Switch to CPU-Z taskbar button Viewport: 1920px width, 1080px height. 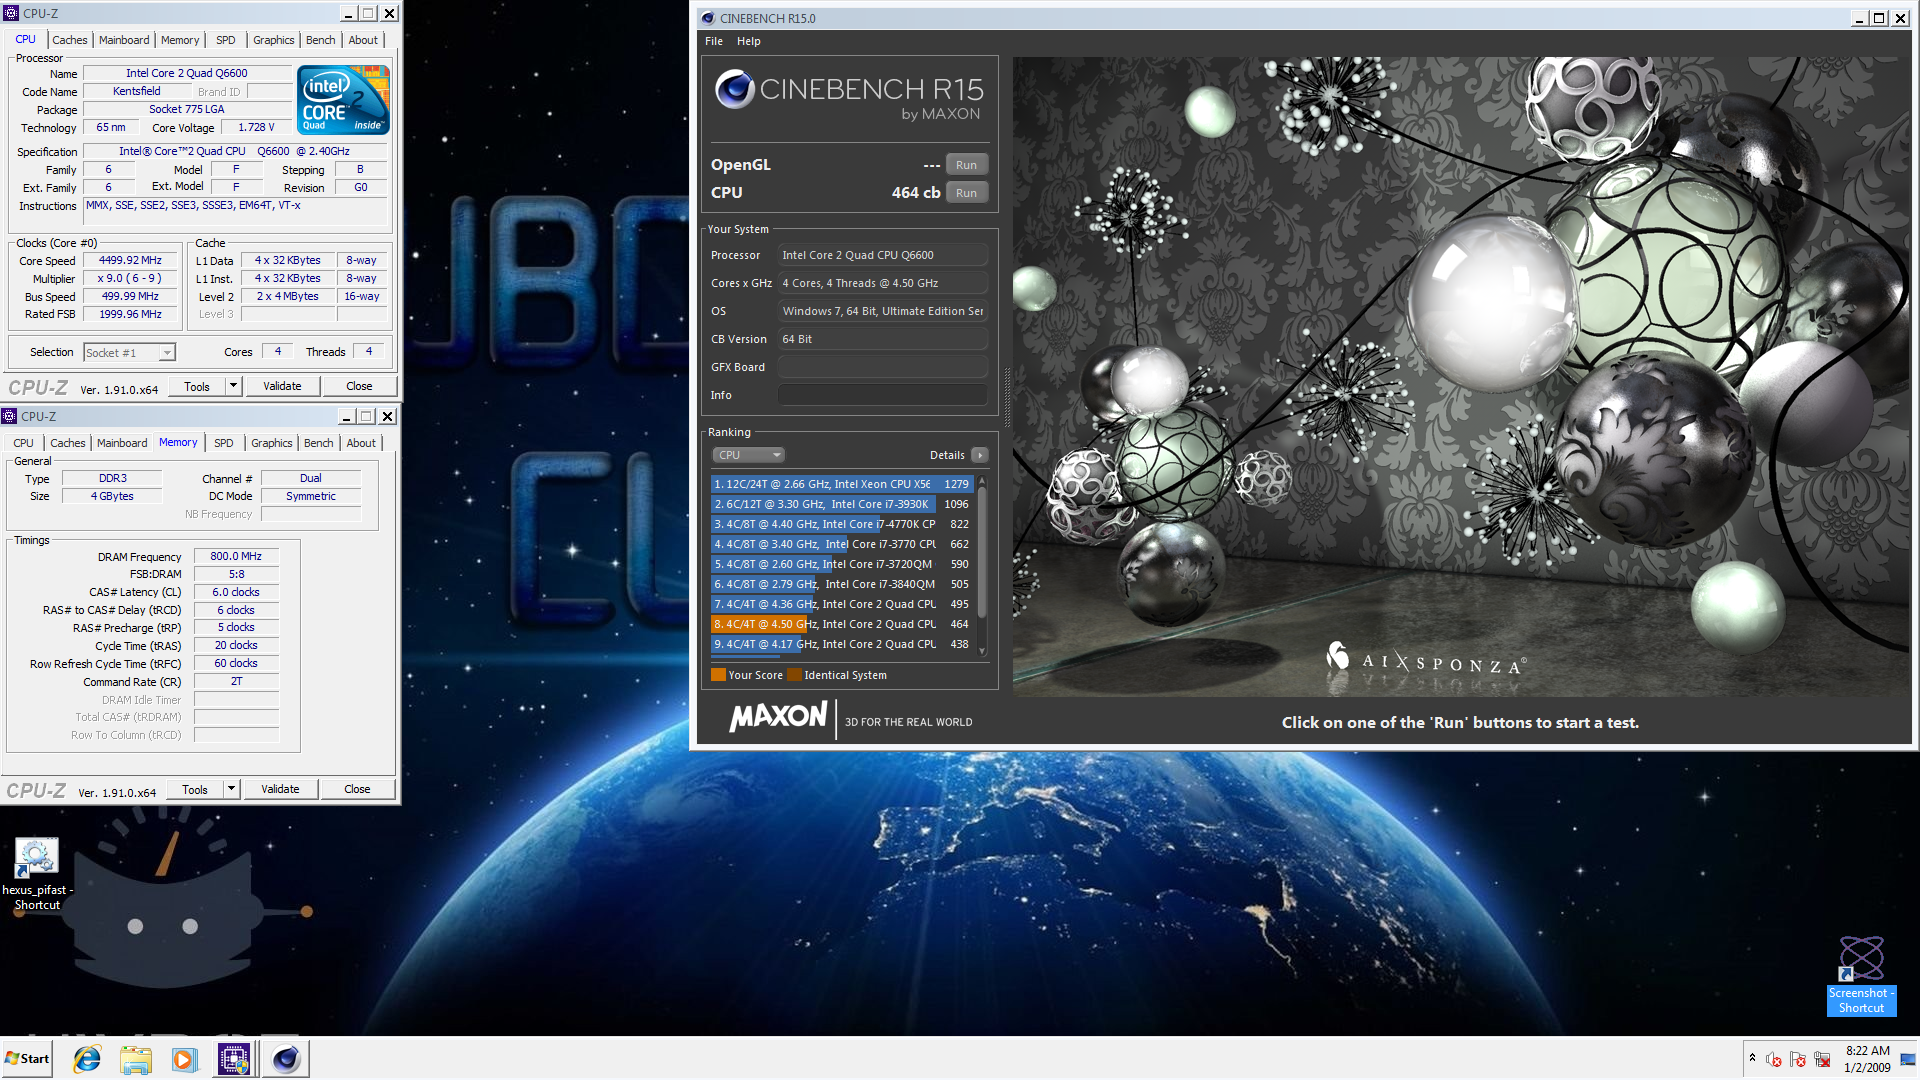click(234, 1059)
